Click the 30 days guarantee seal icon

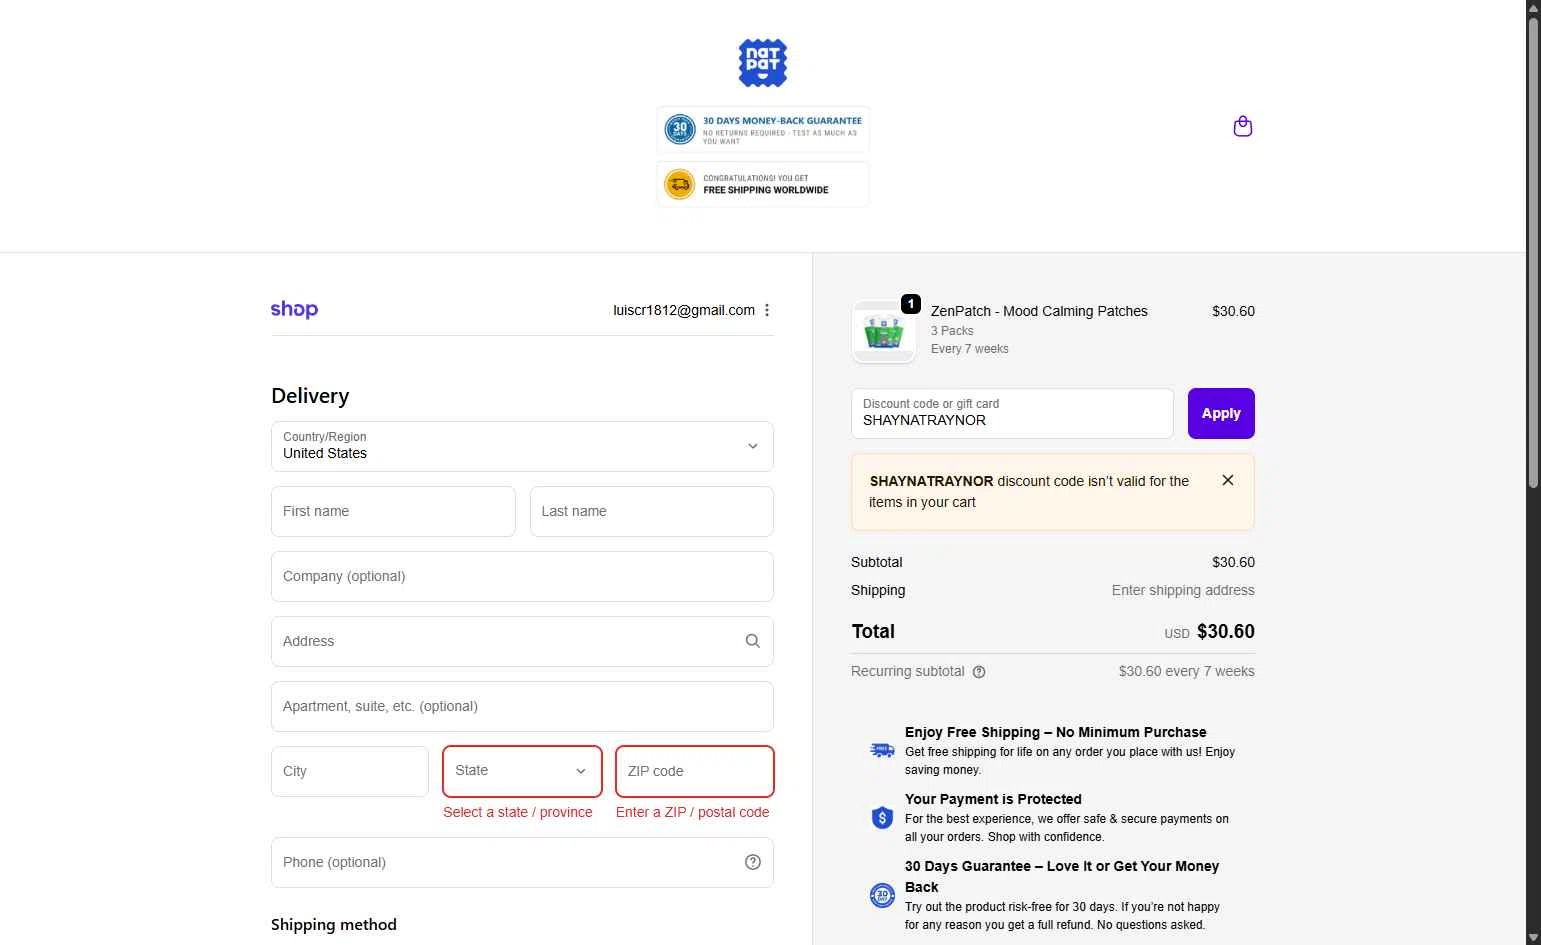[882, 895]
